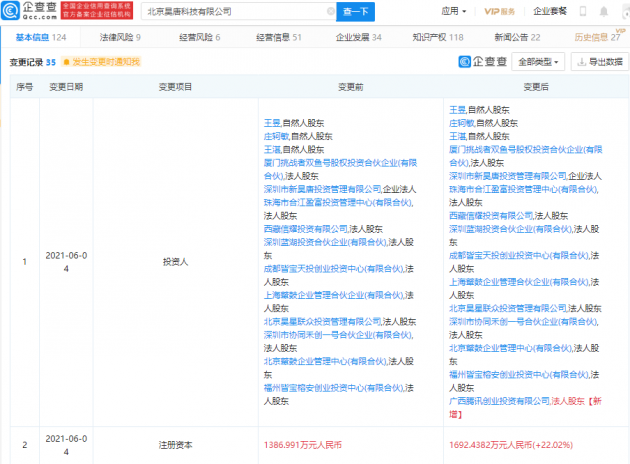Click the 导出数据 export button
The height and width of the screenshot is (464, 630).
point(600,62)
